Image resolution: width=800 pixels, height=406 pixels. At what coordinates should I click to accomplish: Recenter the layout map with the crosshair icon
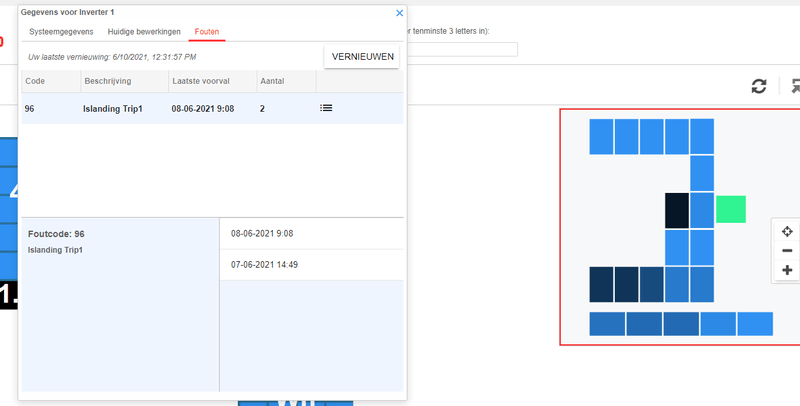[x=787, y=232]
